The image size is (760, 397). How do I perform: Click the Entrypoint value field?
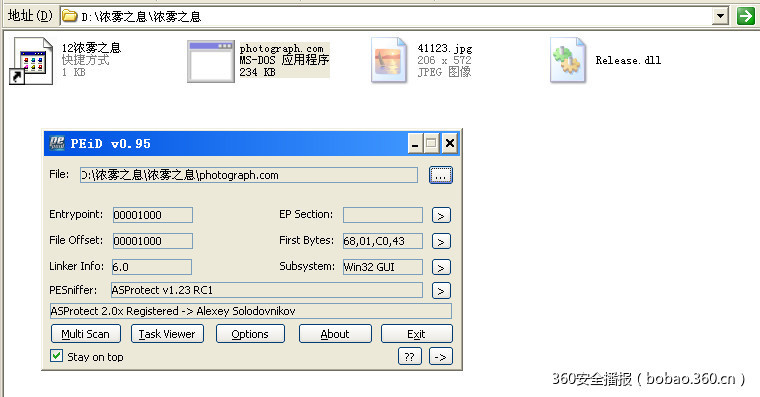tap(153, 215)
